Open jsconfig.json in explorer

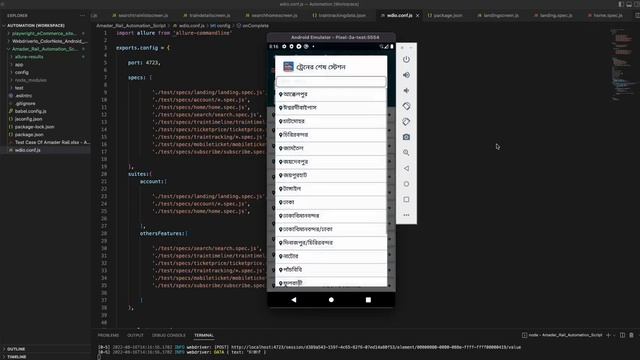pos(28,119)
